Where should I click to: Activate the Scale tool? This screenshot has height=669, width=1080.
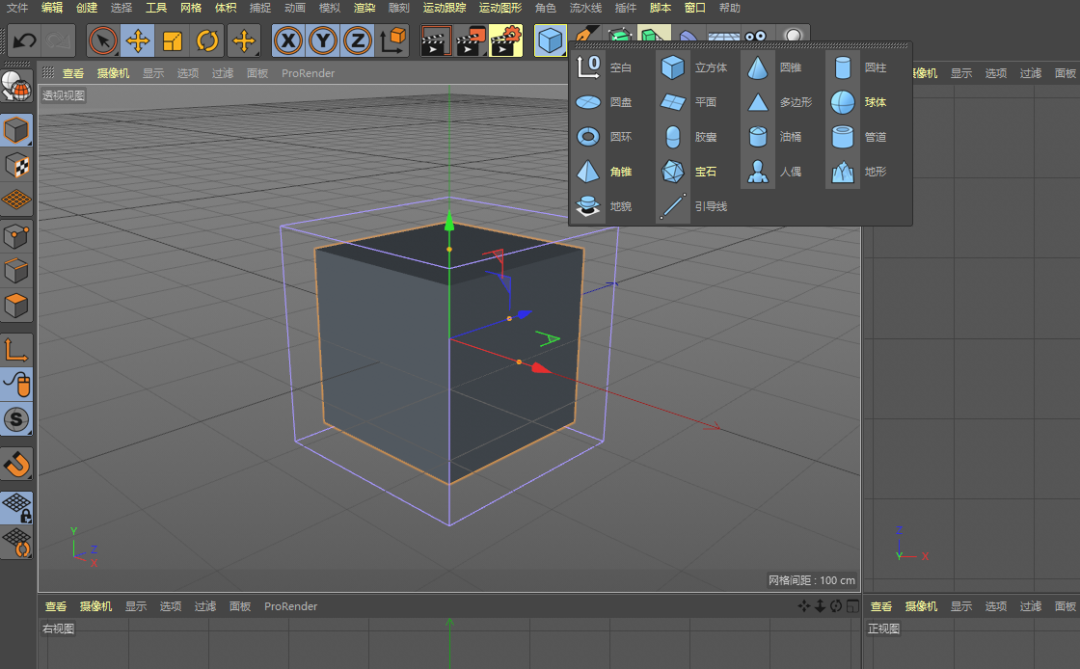(172, 41)
